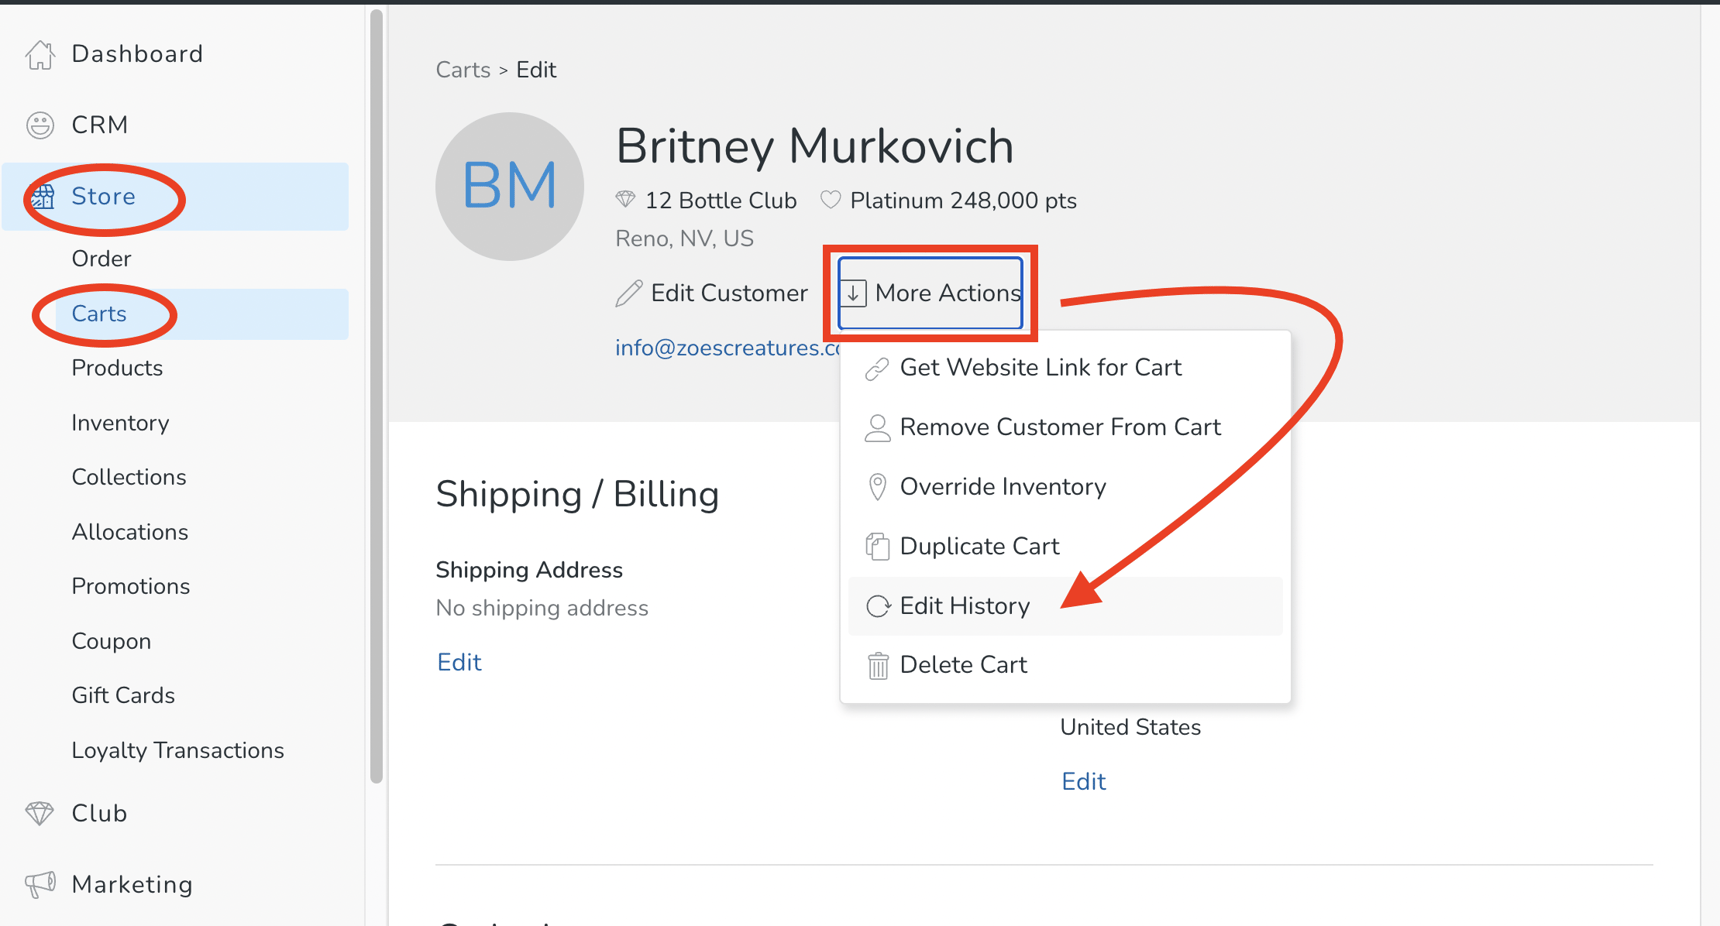This screenshot has width=1720, height=926.
Task: Click the trash icon next to Delete Cart
Action: tap(878, 664)
